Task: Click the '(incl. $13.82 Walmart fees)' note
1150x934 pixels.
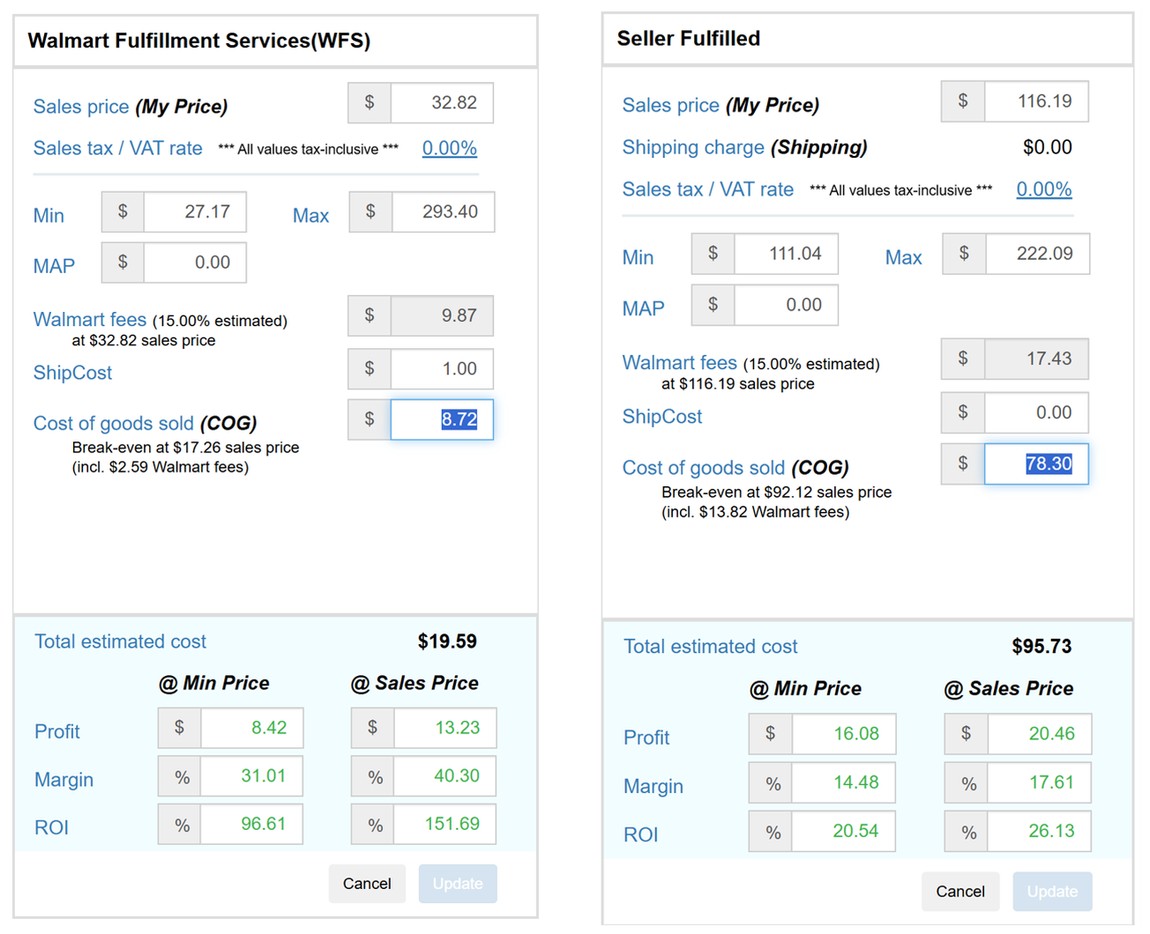Action: [x=755, y=512]
